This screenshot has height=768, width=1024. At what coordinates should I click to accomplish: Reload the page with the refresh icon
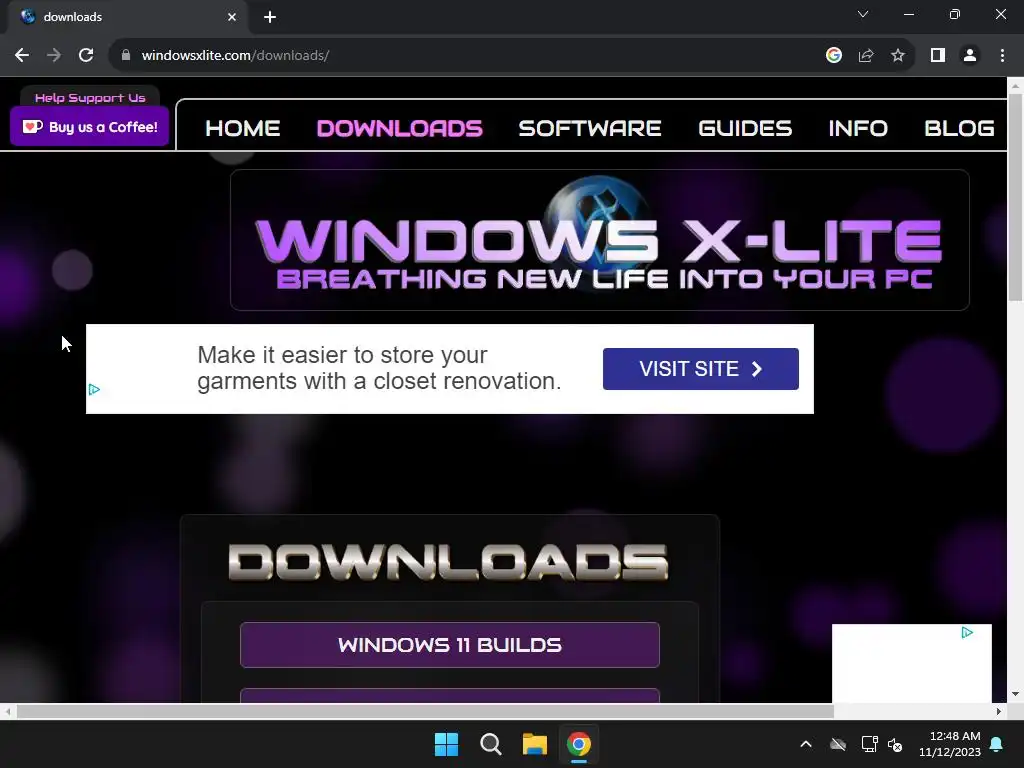[x=86, y=56]
